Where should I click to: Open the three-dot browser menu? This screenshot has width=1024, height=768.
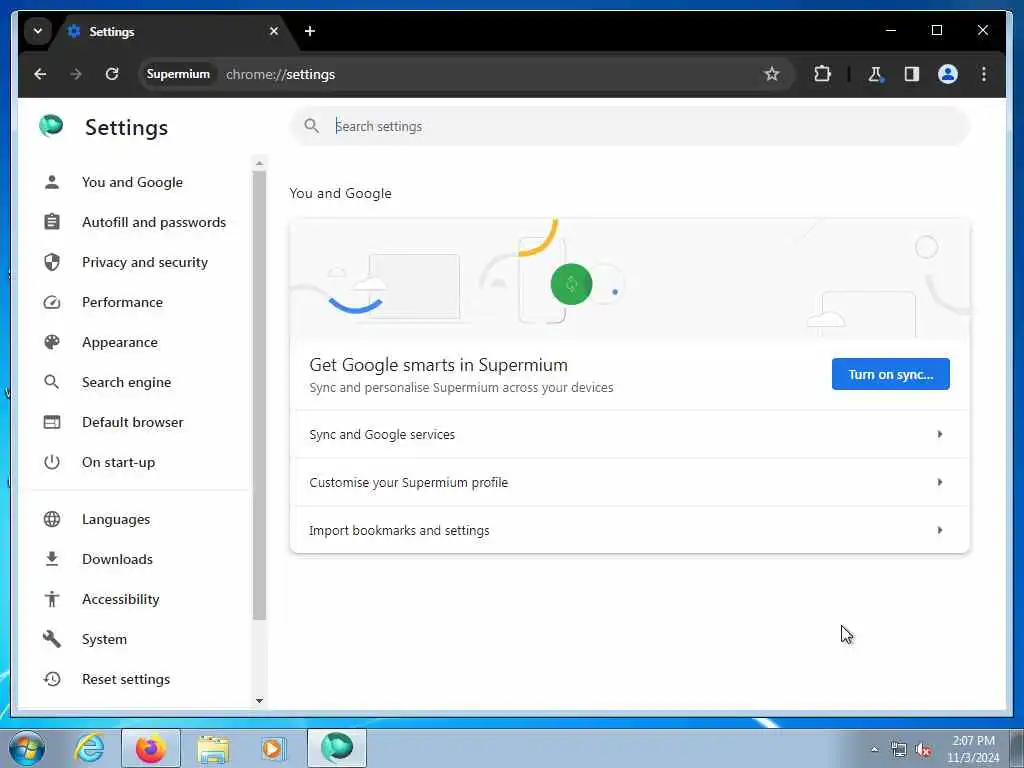[984, 74]
